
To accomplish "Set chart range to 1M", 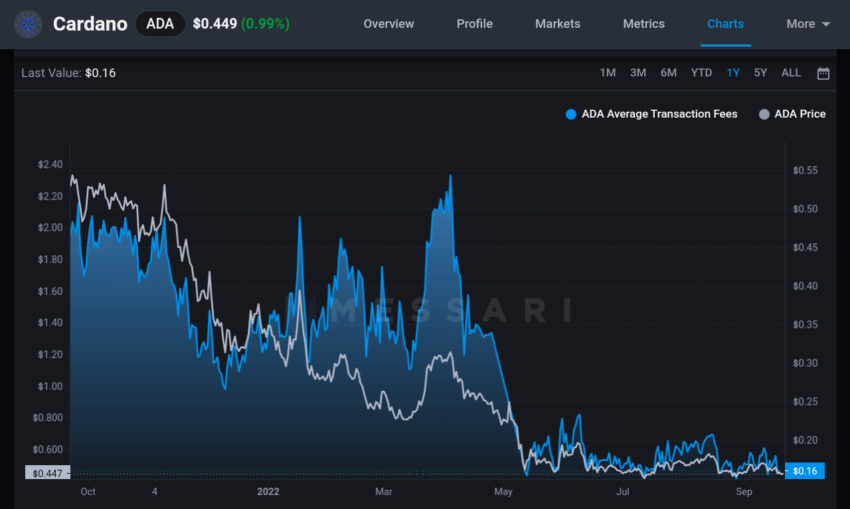I will 608,73.
